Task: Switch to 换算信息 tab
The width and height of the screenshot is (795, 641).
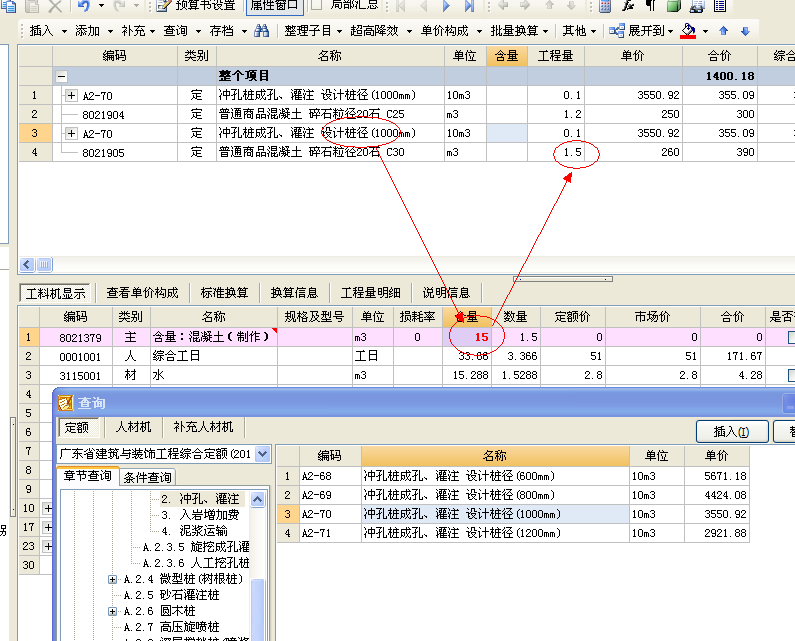Action: [x=294, y=293]
